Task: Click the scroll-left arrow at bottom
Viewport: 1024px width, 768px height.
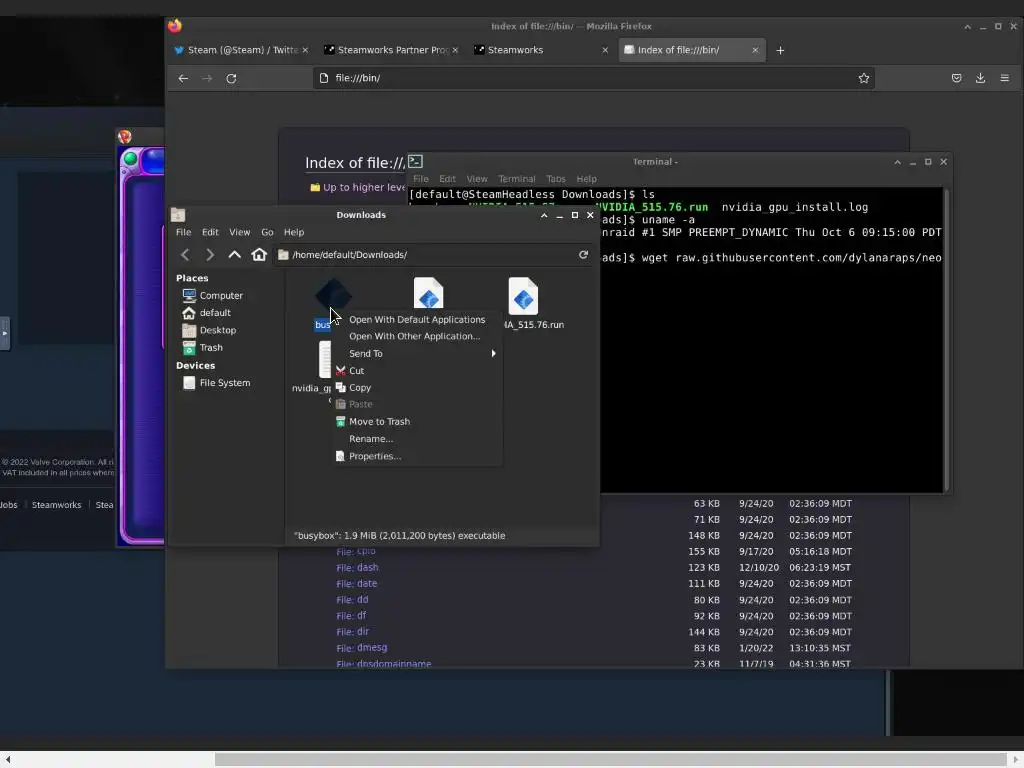Action: point(8,760)
